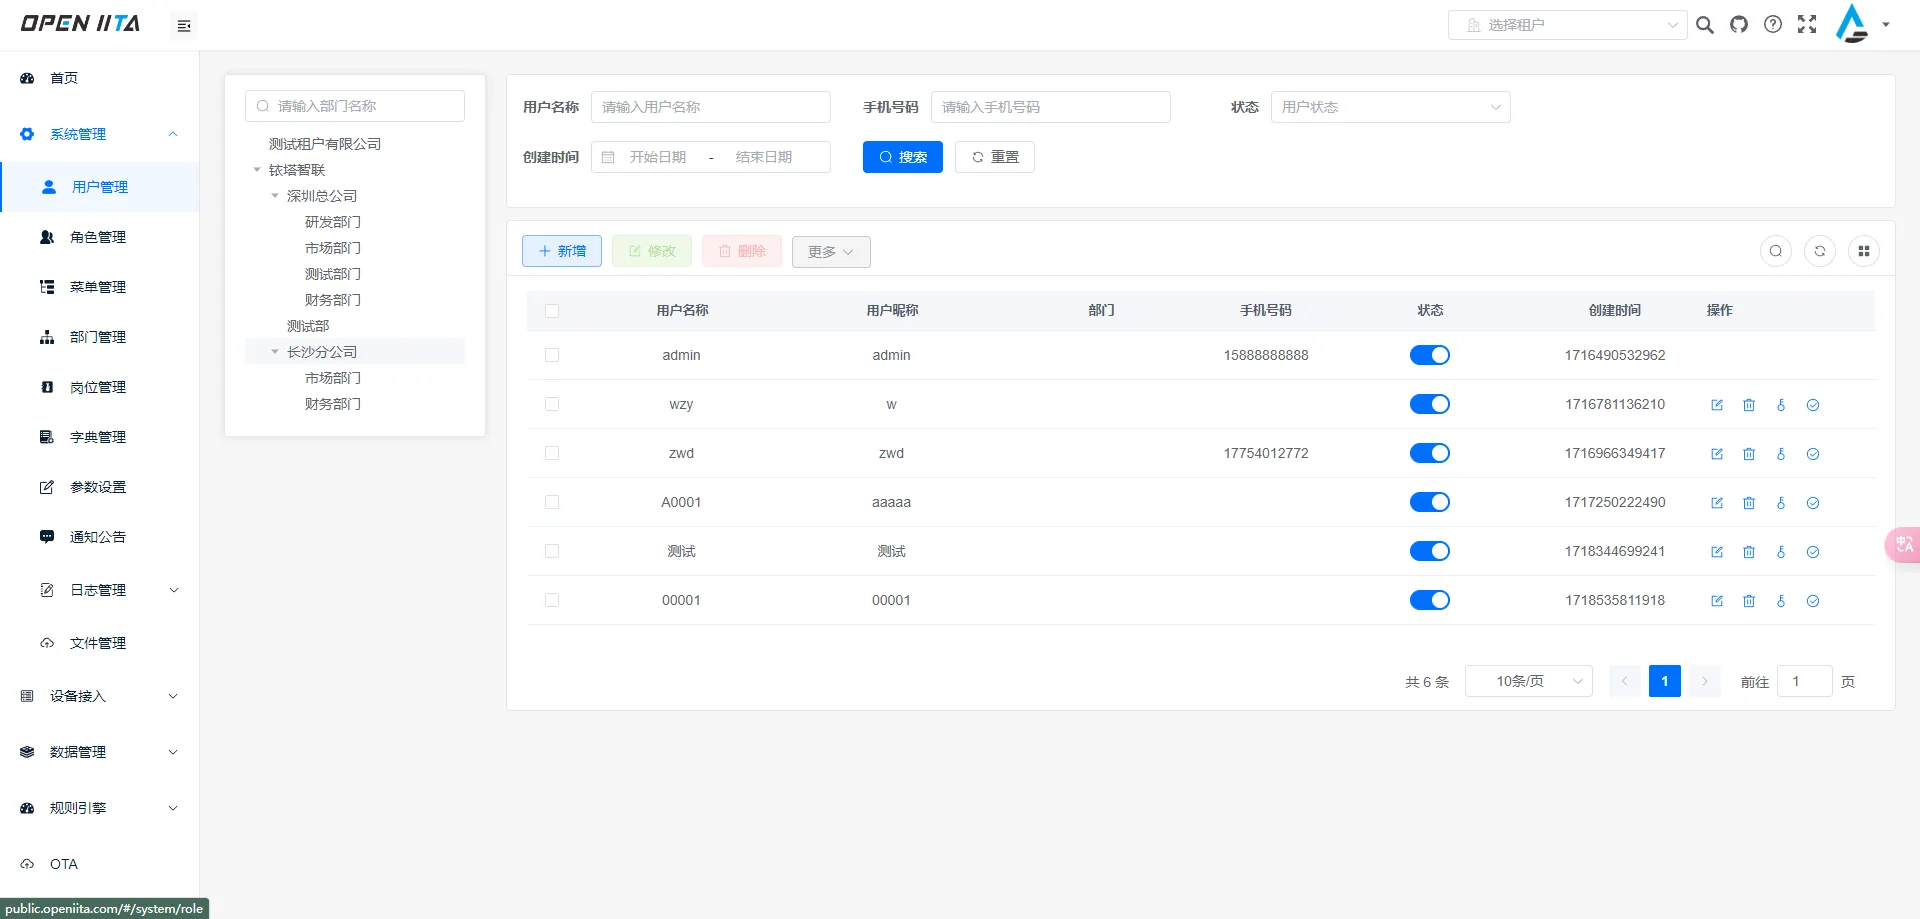
Task: Reset password for user wzy
Action: [1781, 405]
